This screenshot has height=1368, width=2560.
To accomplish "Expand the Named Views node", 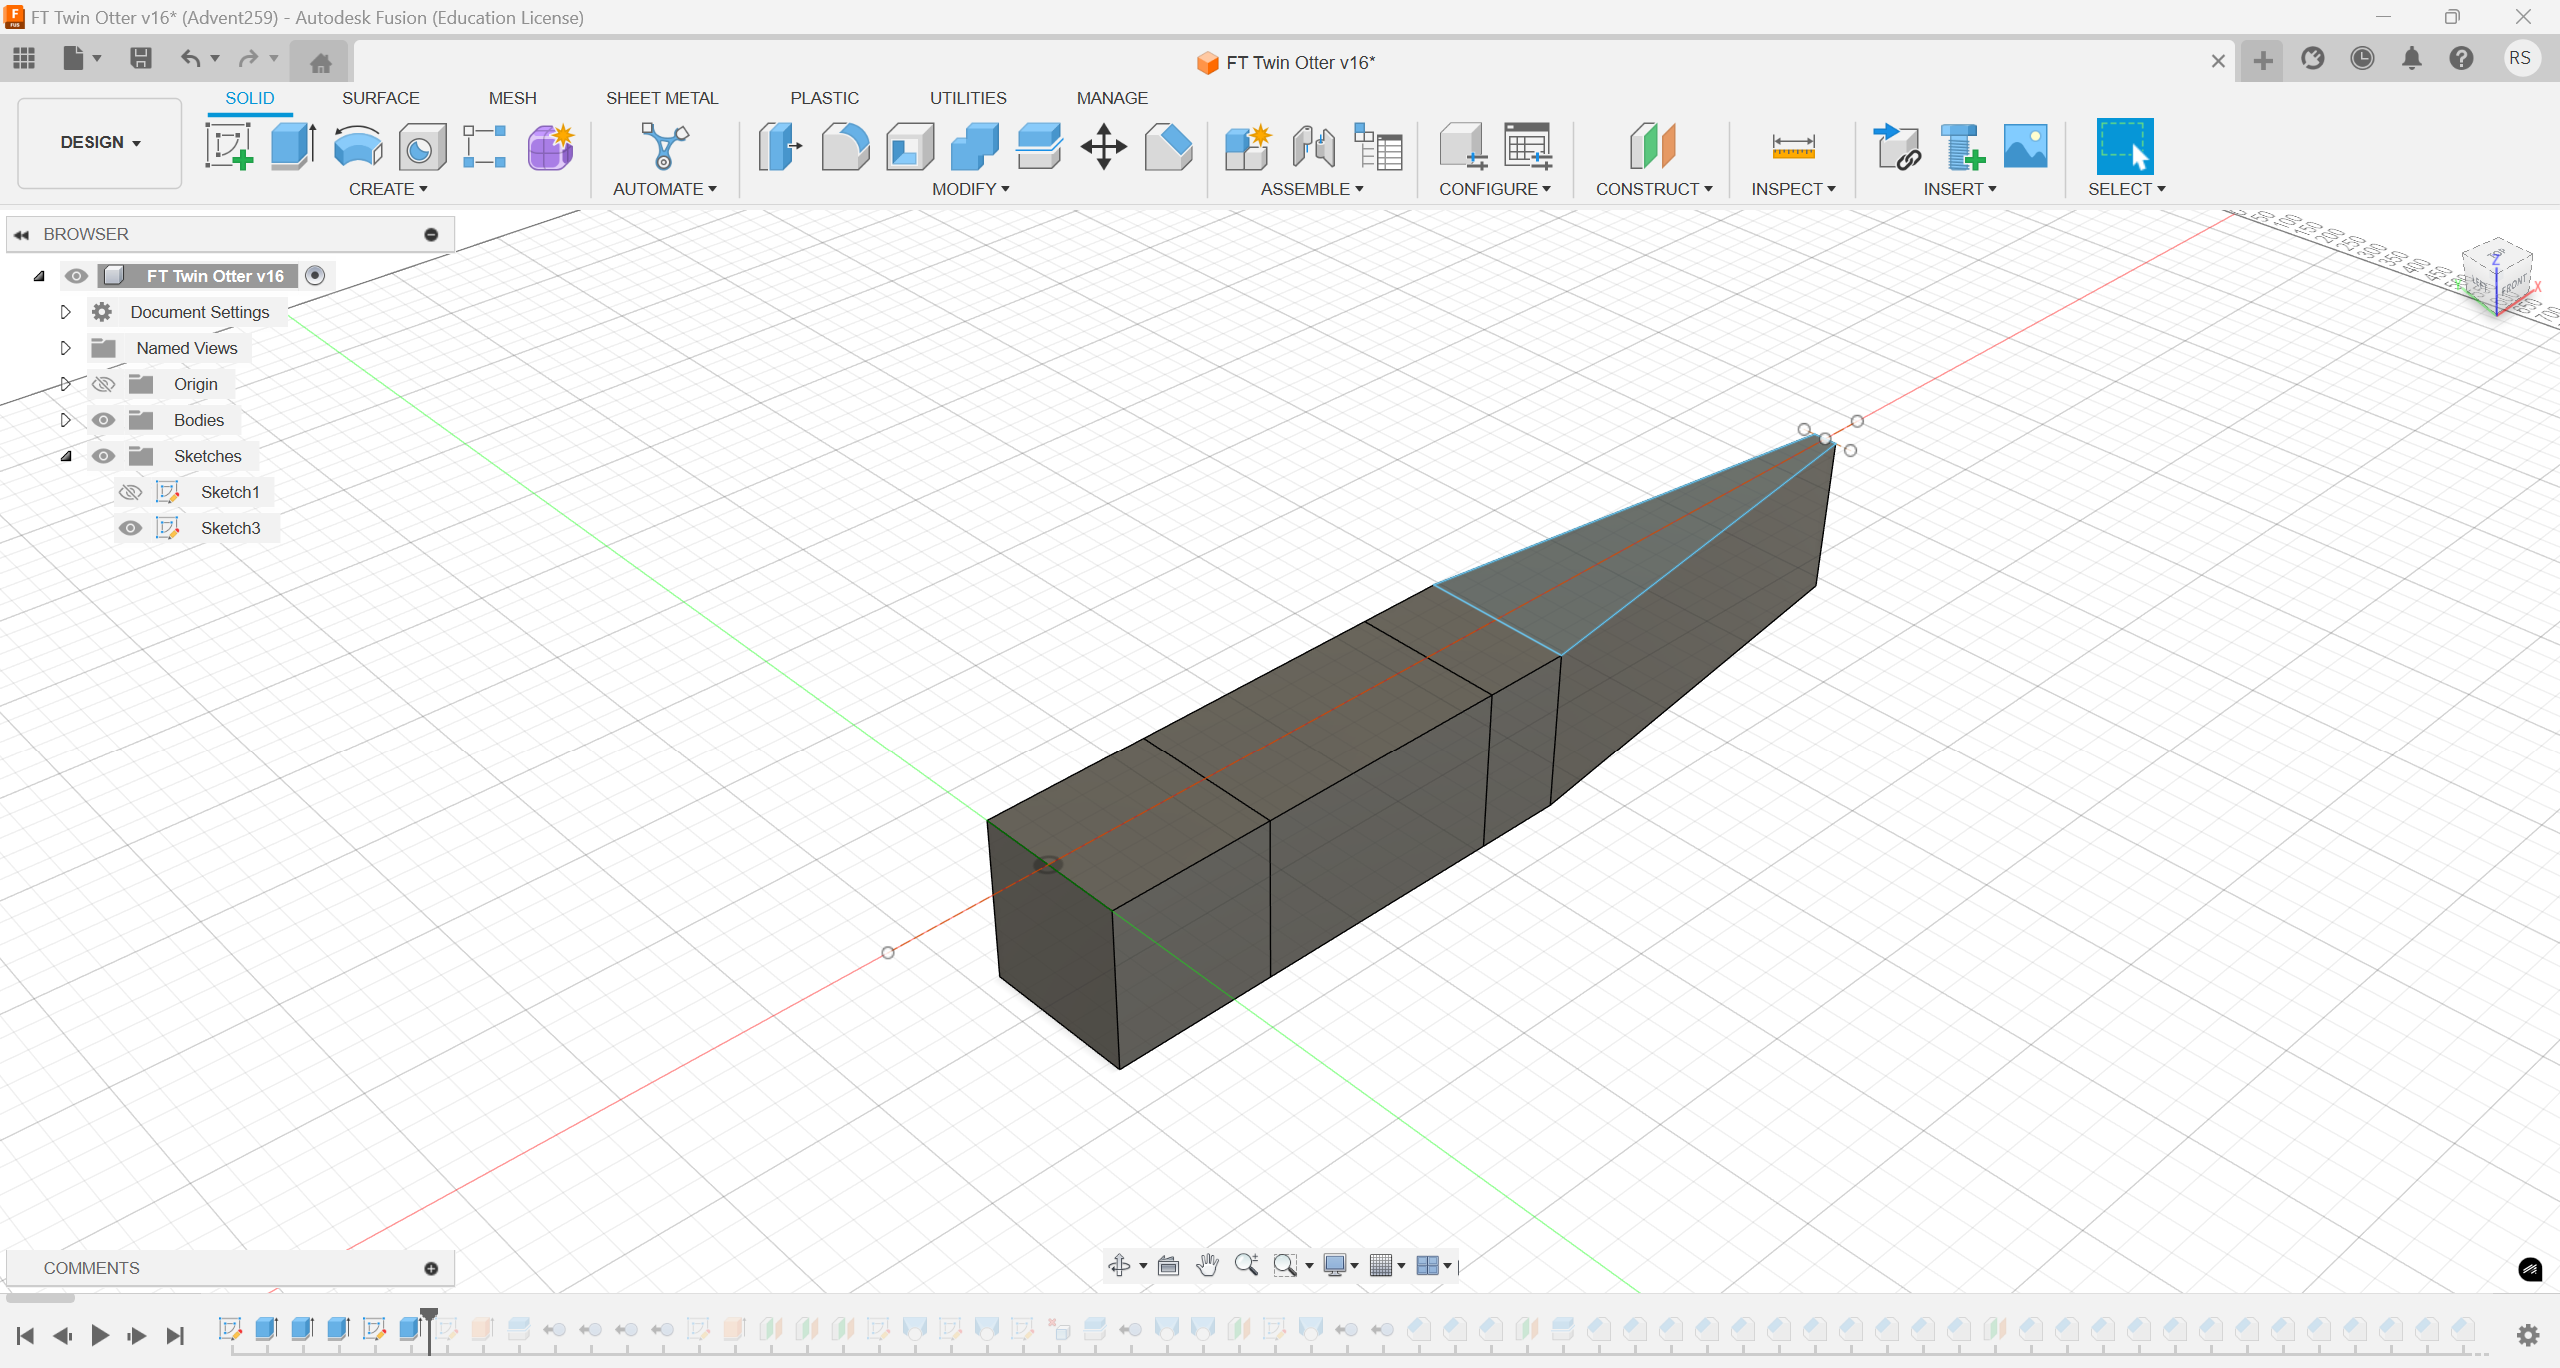I will 66,348.
